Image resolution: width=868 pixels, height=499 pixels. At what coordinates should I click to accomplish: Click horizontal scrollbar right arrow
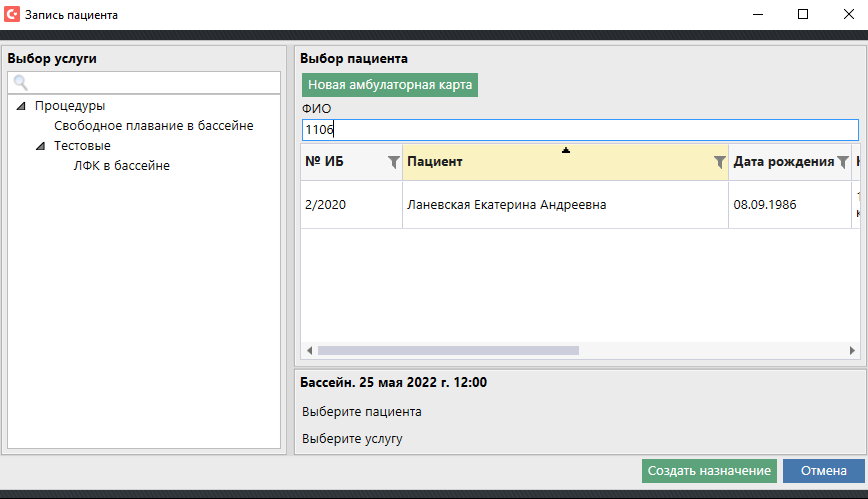pos(851,351)
